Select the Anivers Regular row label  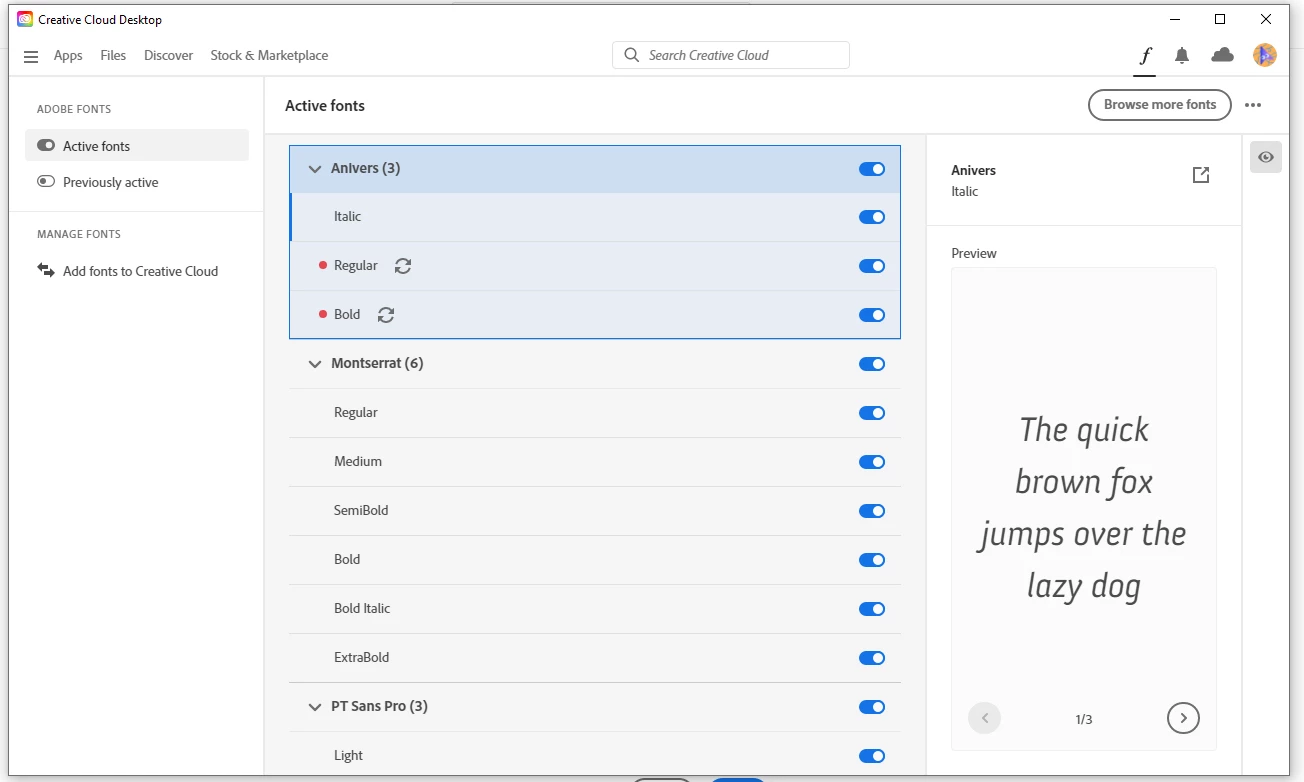click(x=356, y=265)
